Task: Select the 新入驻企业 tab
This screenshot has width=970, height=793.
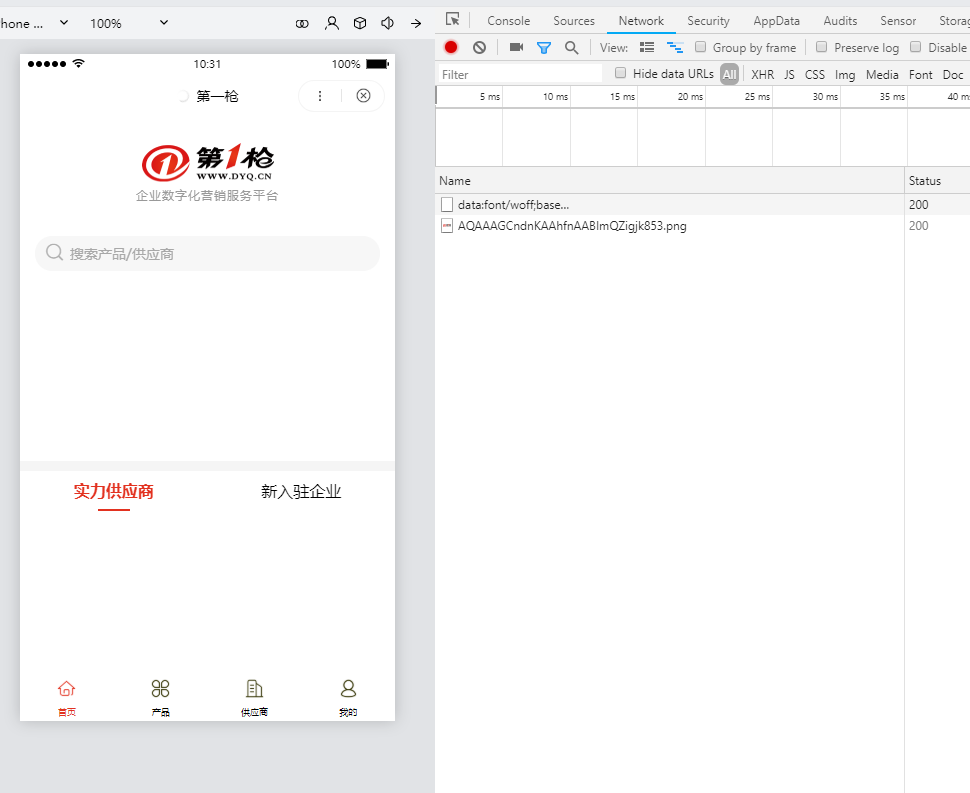Action: click(301, 492)
